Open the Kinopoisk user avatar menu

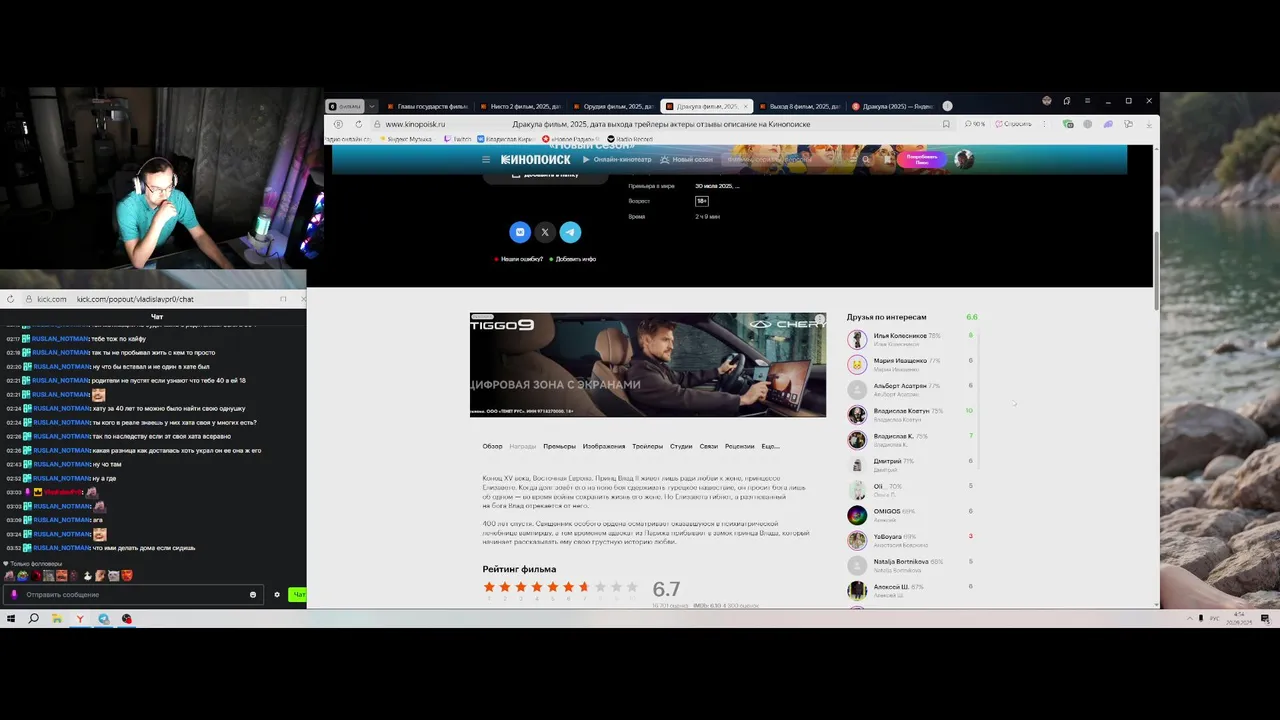click(x=964, y=159)
